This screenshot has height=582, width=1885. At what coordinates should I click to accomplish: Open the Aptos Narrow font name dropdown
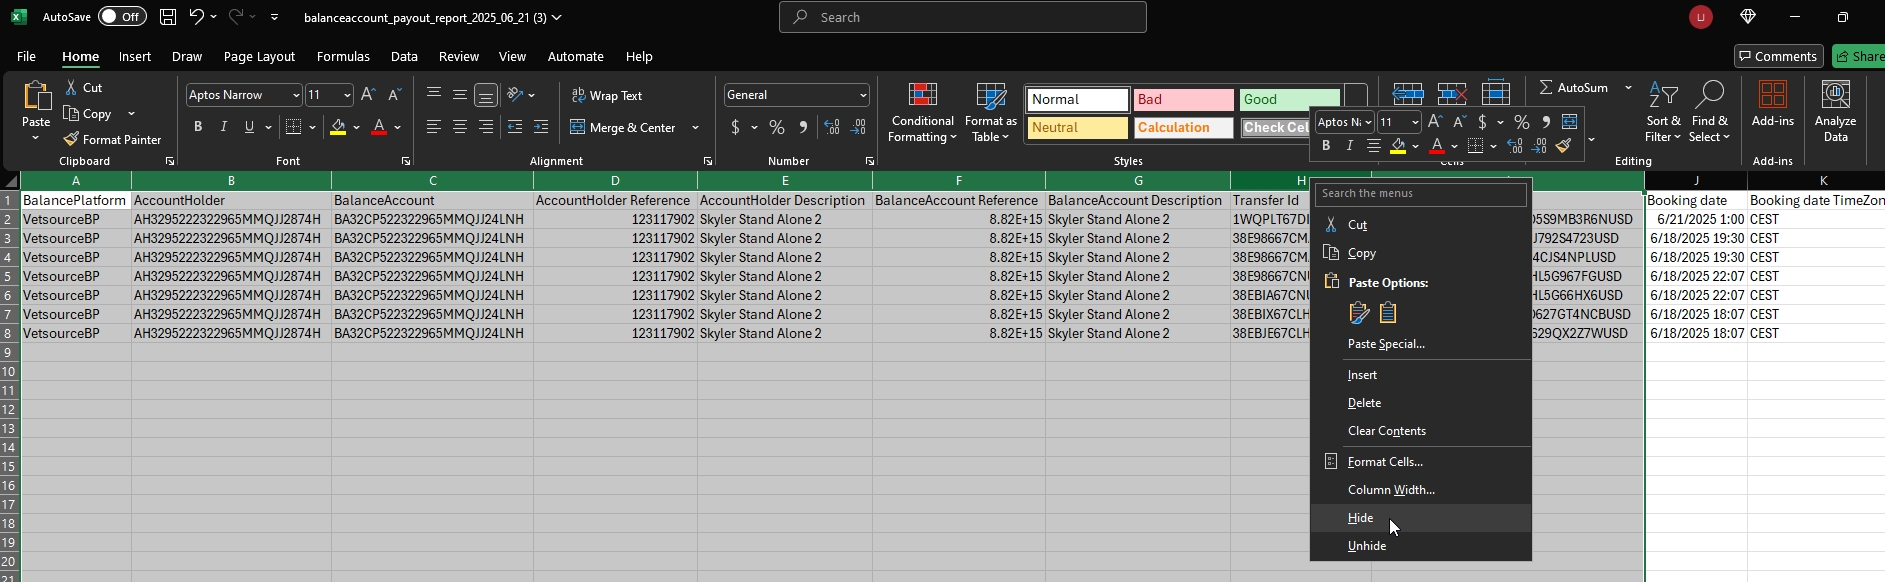[296, 95]
